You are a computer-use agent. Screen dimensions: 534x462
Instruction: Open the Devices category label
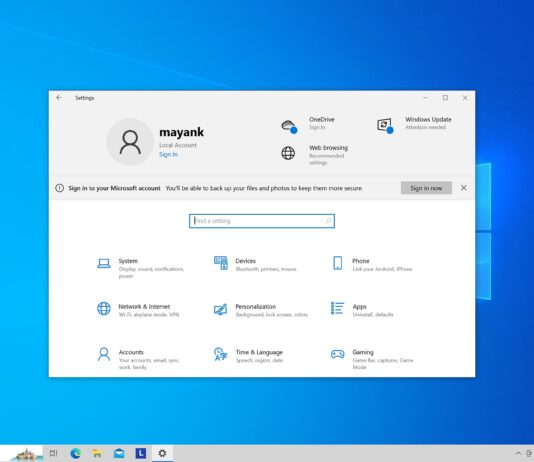click(x=246, y=261)
